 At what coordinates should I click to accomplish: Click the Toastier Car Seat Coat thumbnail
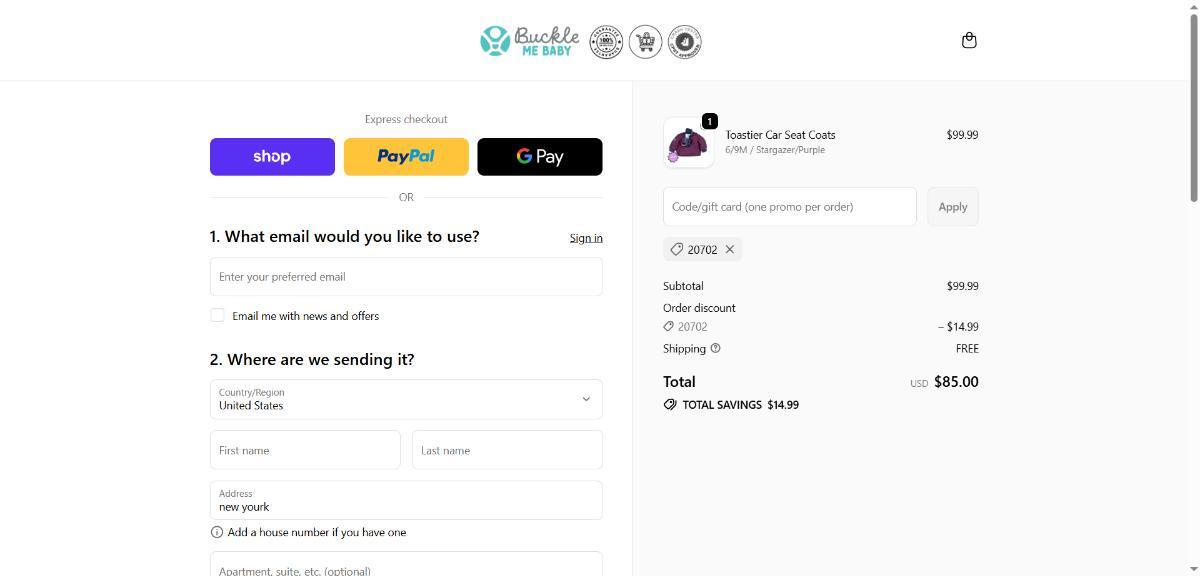coord(688,143)
